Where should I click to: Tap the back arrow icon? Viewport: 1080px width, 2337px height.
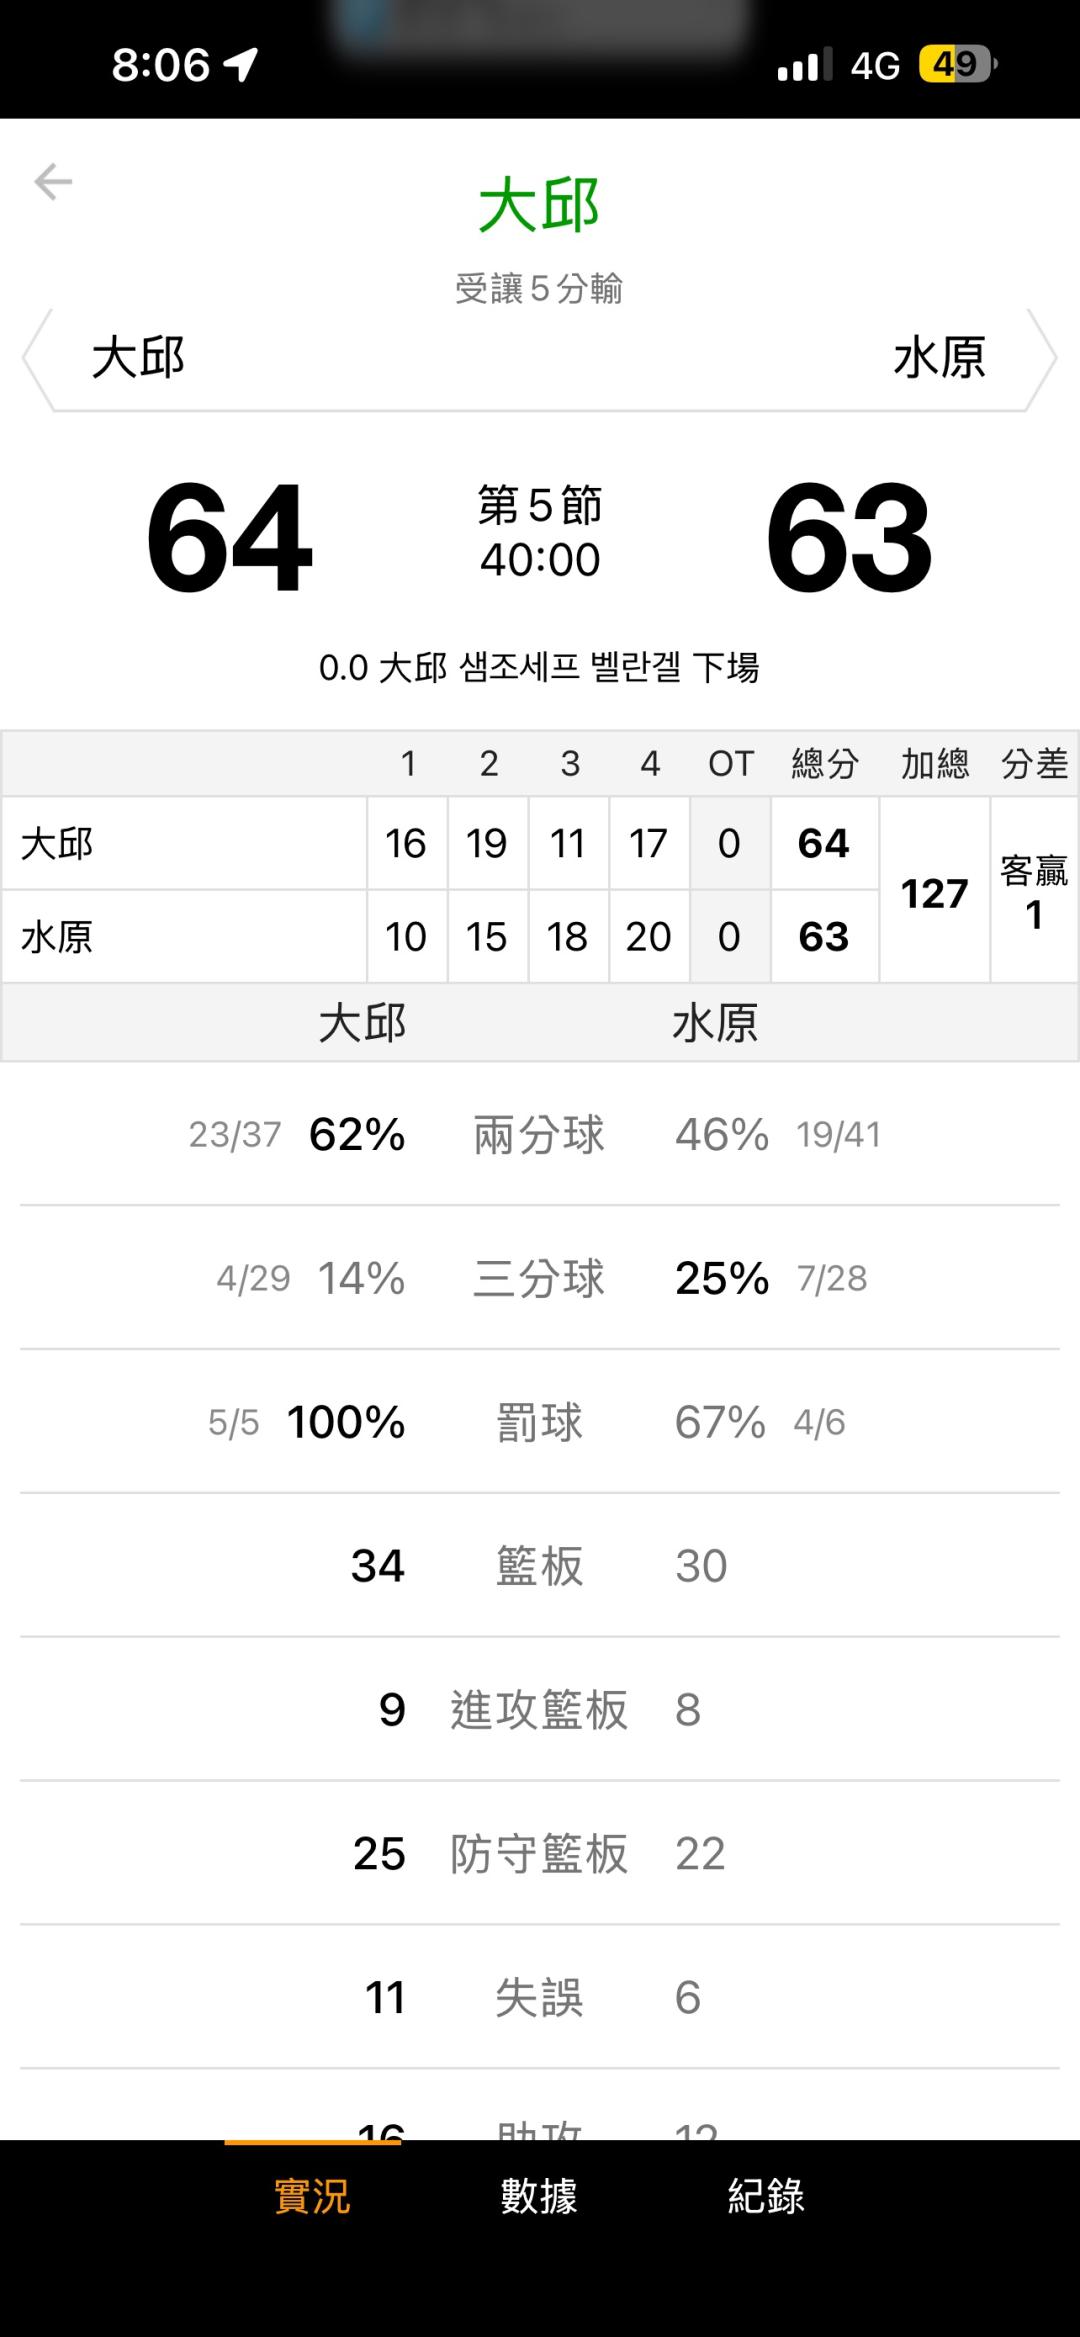tap(53, 182)
